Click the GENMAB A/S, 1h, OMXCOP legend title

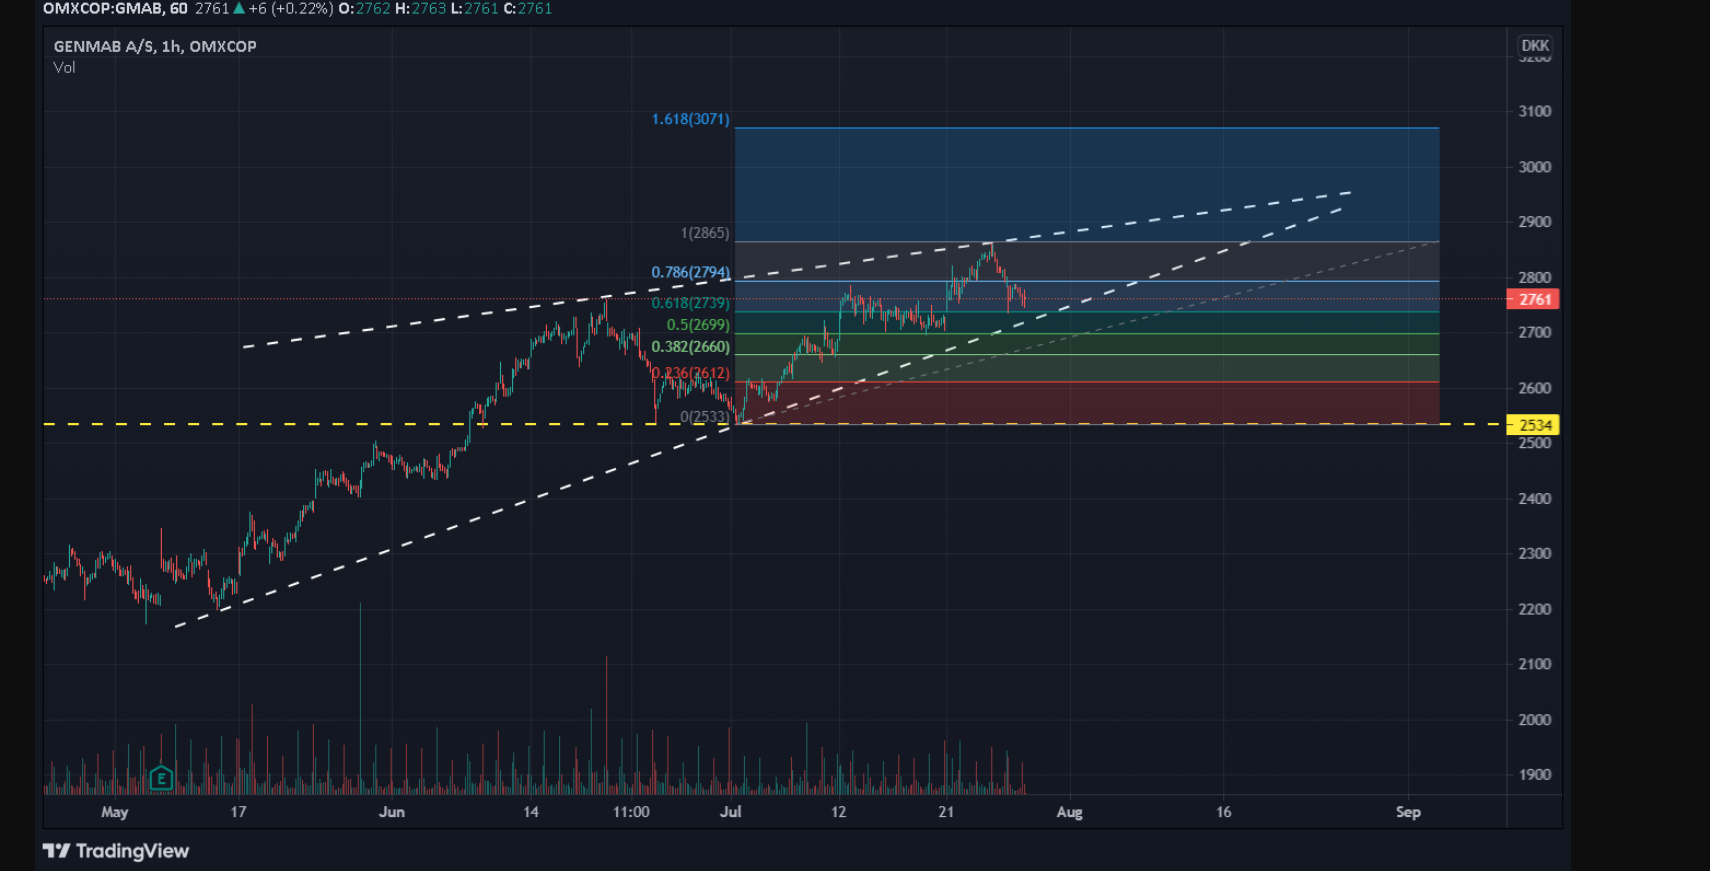coord(155,46)
